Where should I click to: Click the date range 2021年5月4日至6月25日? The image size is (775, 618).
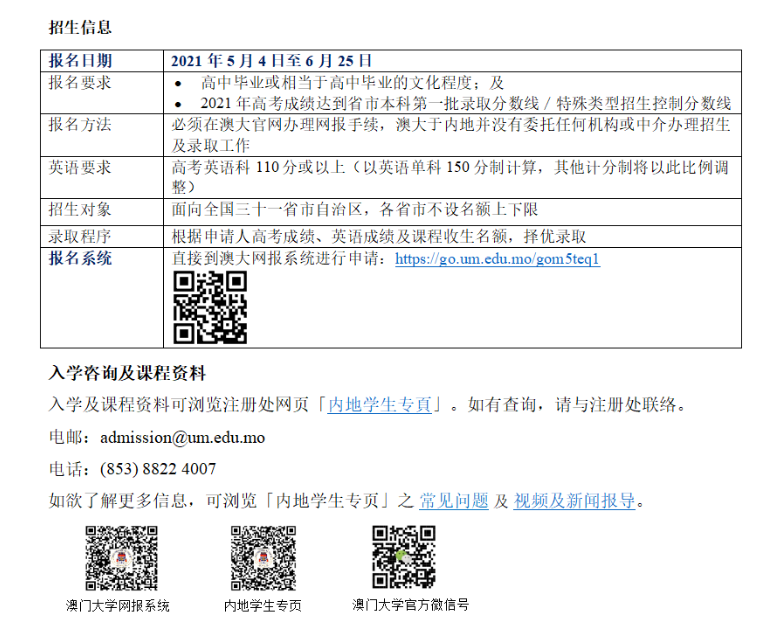[x=271, y=61]
